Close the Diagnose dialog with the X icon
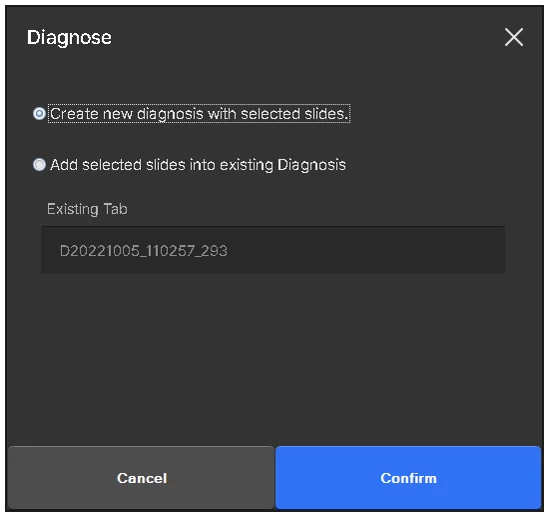 [514, 37]
